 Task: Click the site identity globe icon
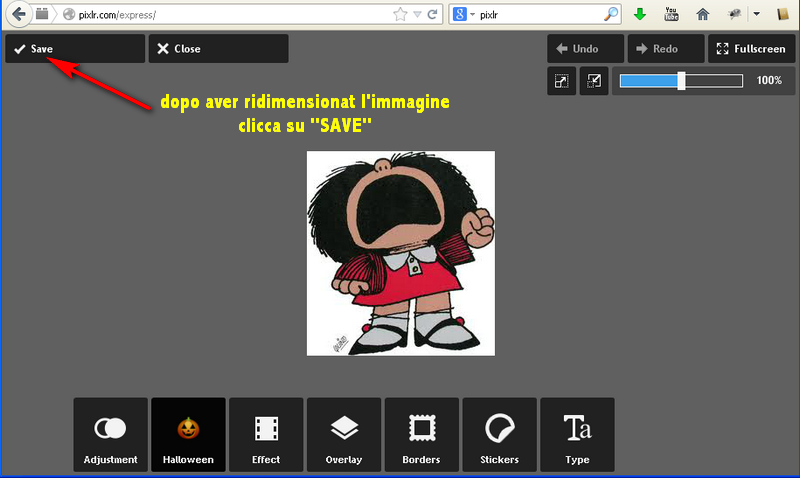pyautogui.click(x=69, y=15)
